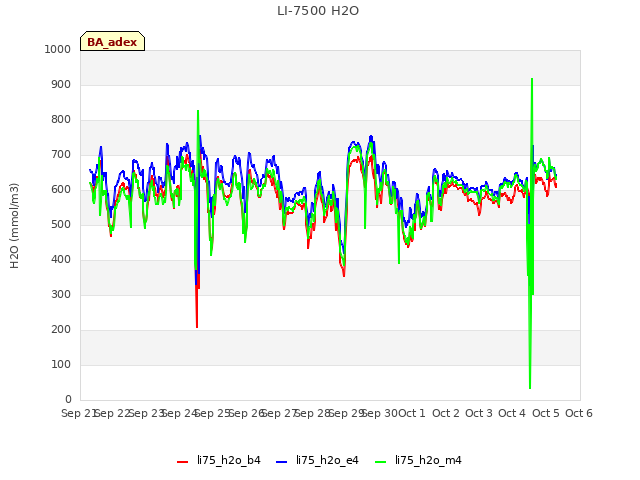Click the green li75_h2o_m4 legend swatch
This screenshot has height=480, width=640.
click(380, 462)
